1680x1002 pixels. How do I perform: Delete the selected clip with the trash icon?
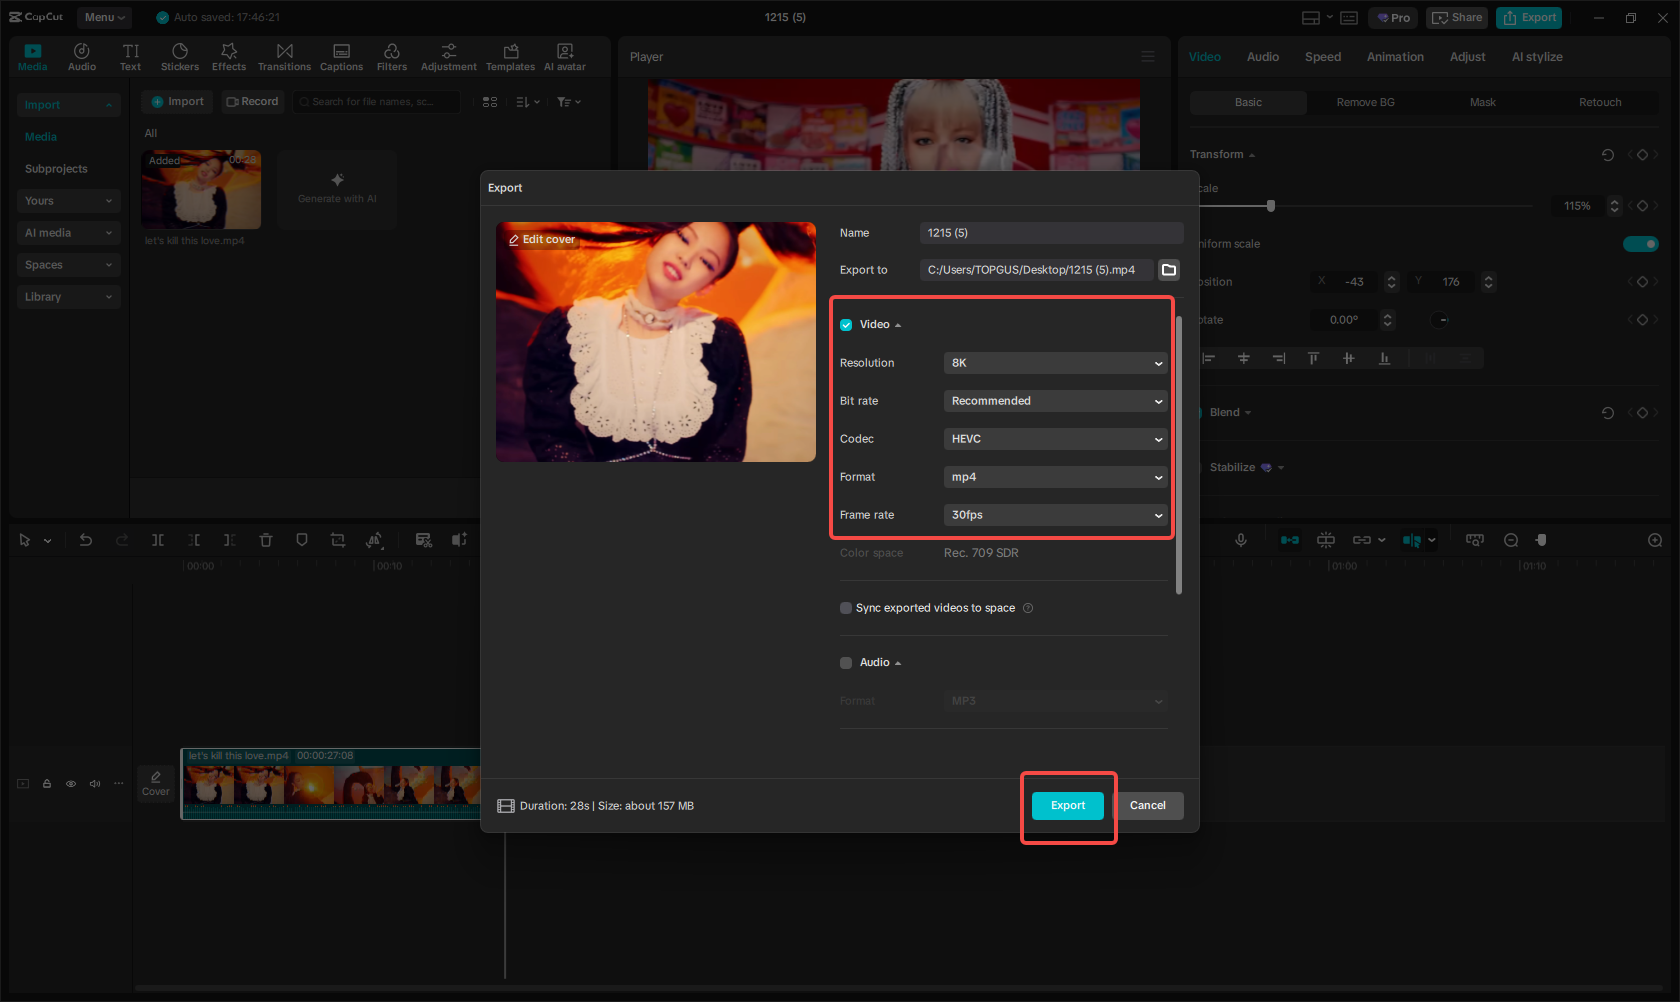[x=266, y=539]
